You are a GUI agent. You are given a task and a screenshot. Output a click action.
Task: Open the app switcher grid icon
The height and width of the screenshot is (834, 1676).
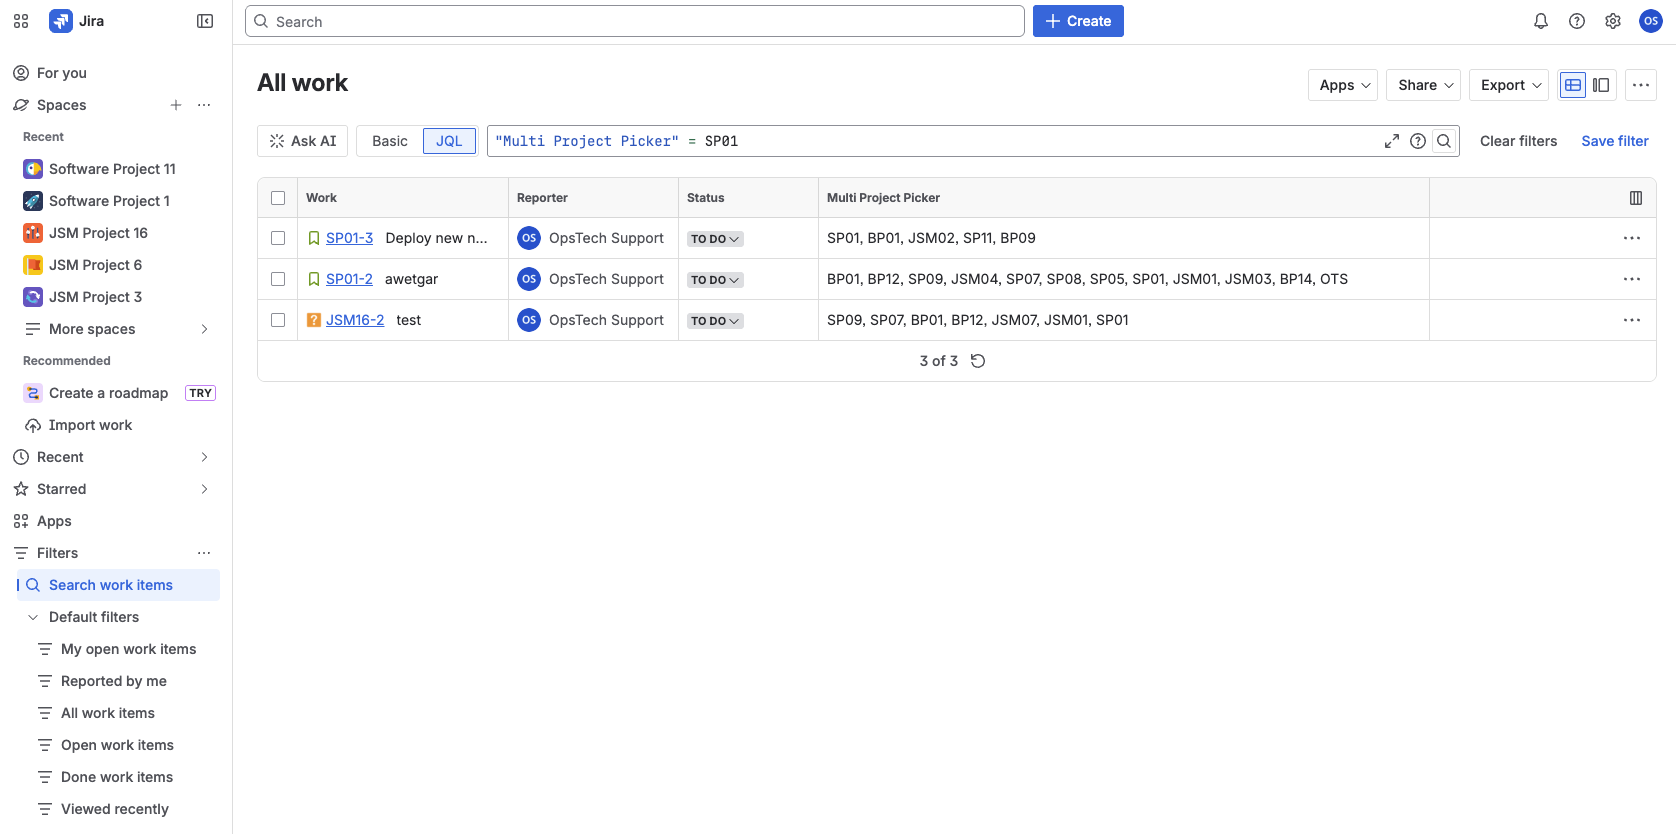pos(21,21)
